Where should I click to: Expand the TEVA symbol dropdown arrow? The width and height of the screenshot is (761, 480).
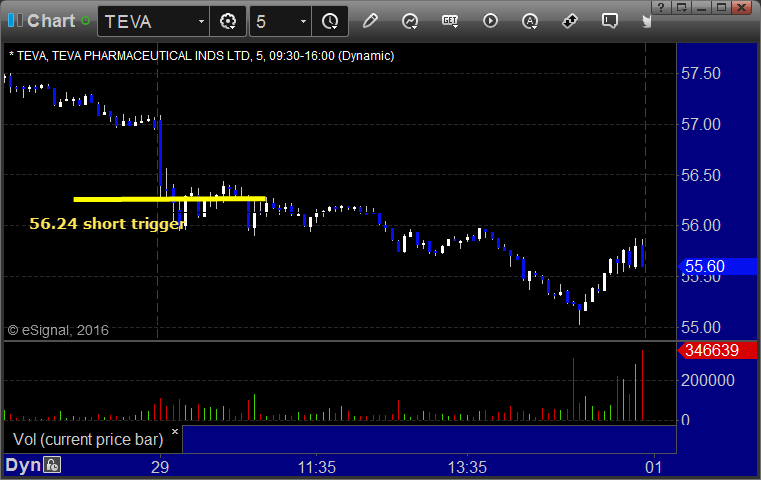point(201,21)
